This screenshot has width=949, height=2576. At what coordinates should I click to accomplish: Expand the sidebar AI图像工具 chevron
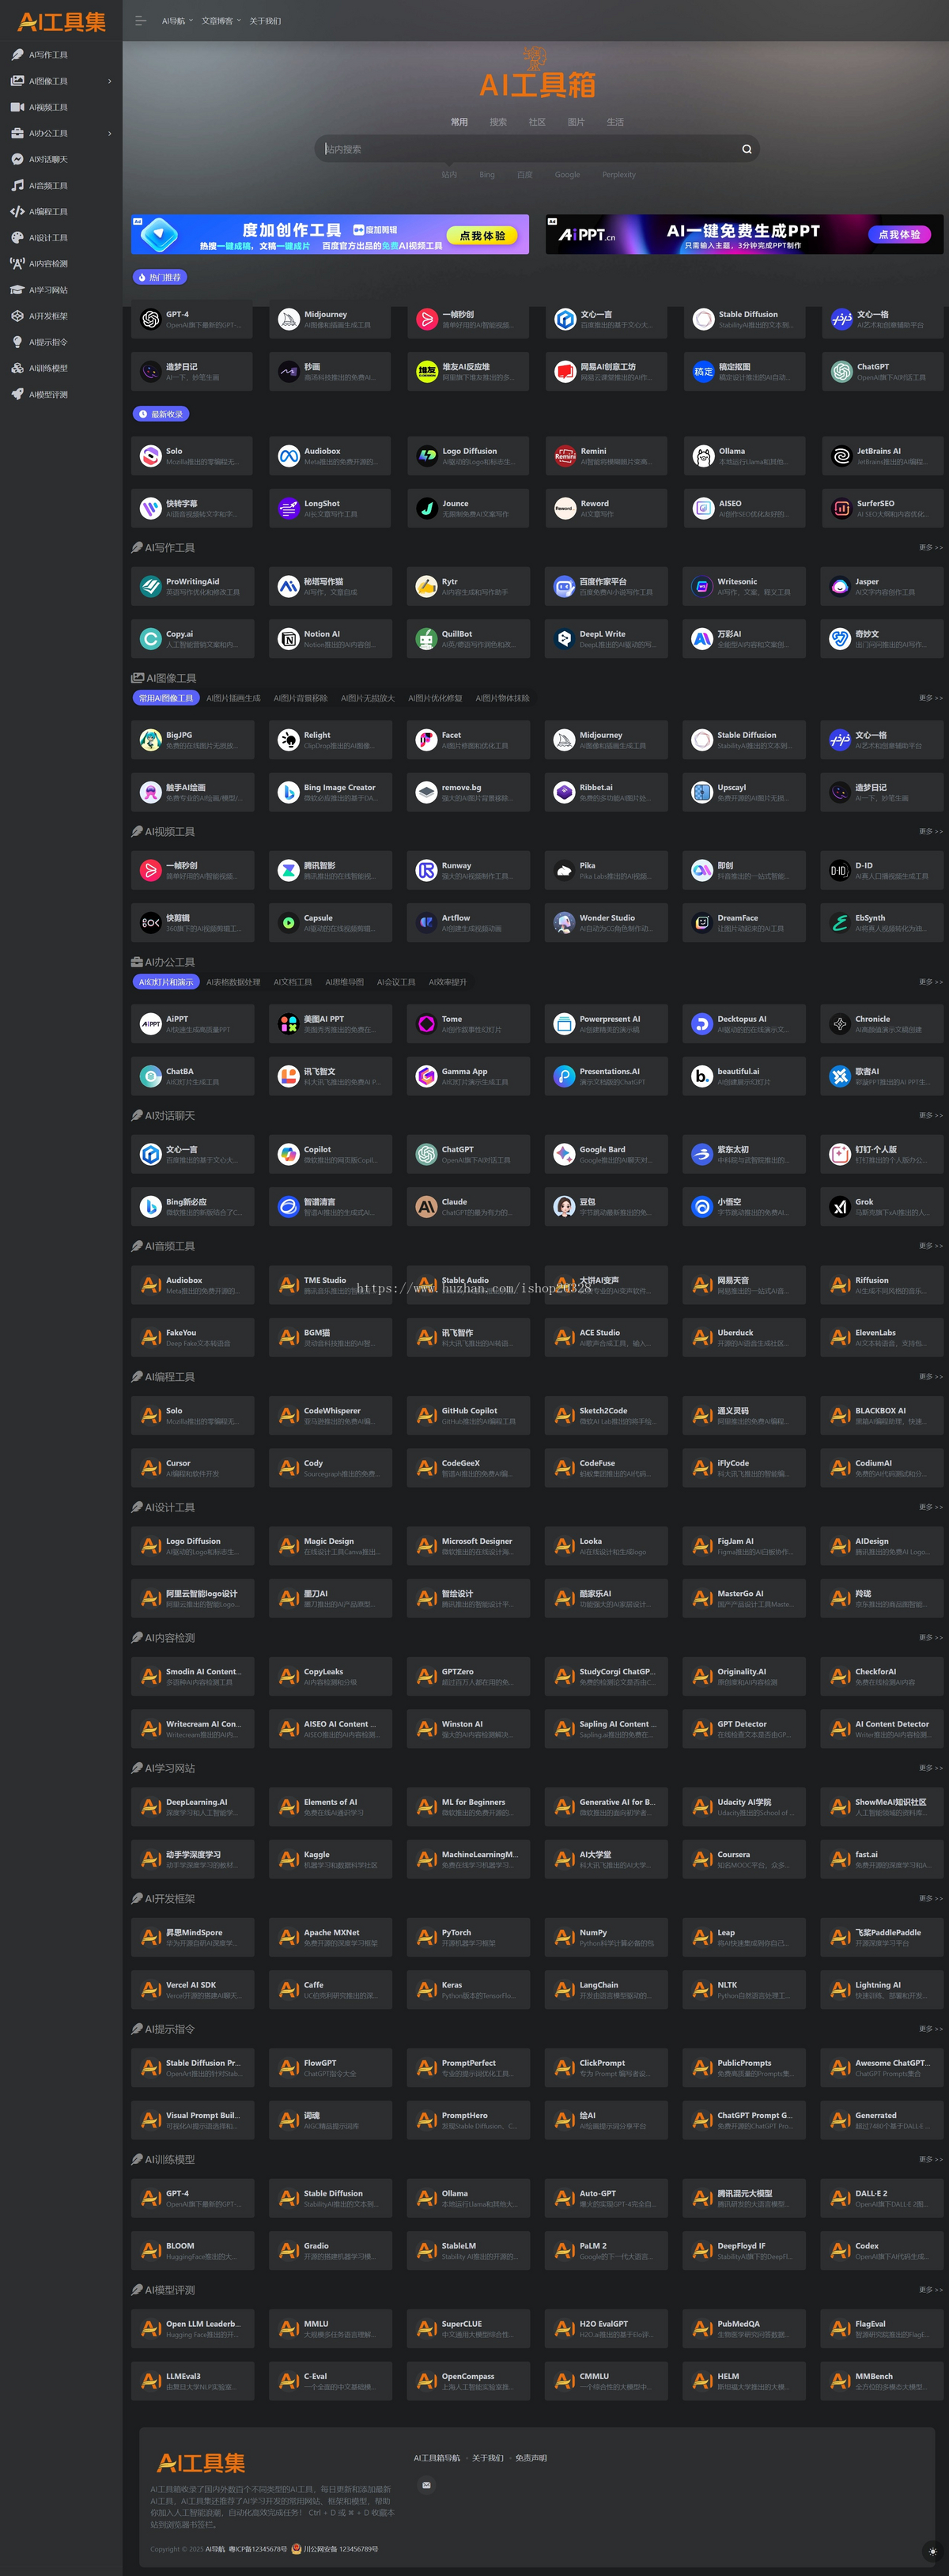[110, 81]
